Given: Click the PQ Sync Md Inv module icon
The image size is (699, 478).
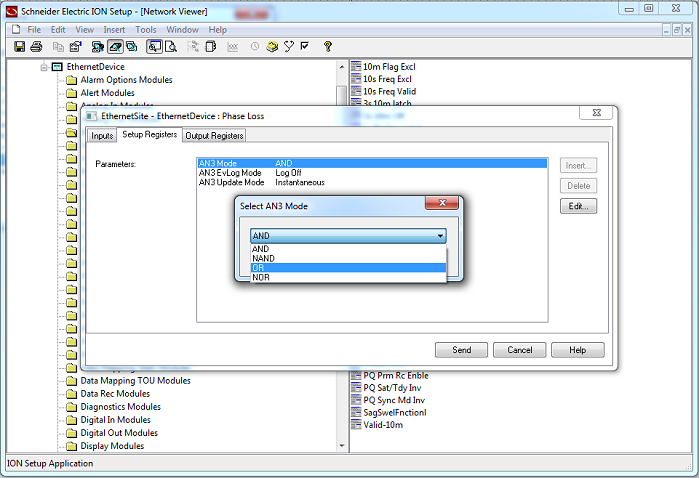Looking at the screenshot, I should point(356,400).
